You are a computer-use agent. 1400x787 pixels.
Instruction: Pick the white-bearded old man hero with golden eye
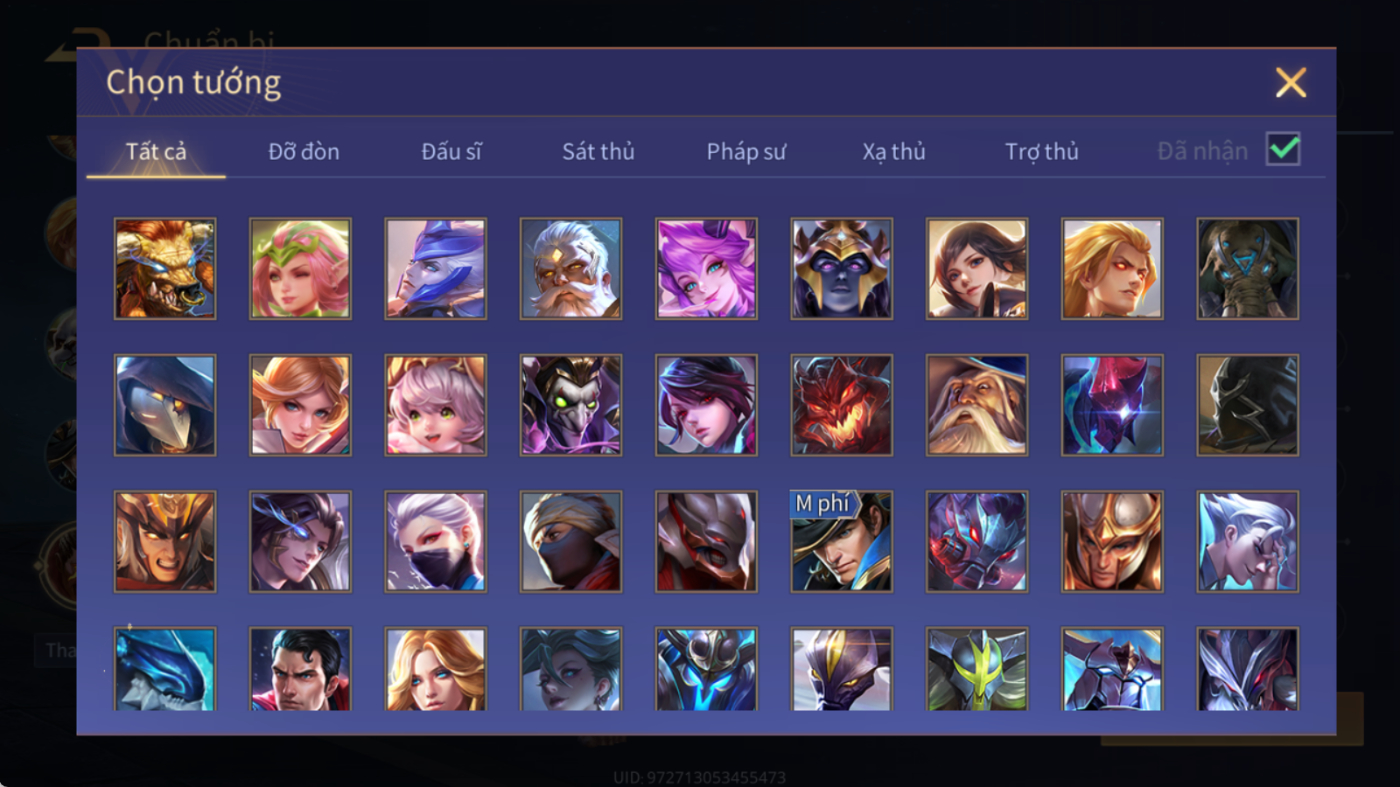pos(571,269)
